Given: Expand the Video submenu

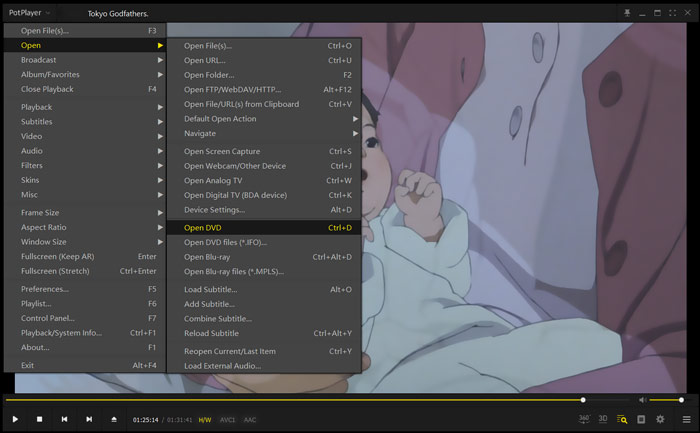Looking at the screenshot, I should [85, 136].
